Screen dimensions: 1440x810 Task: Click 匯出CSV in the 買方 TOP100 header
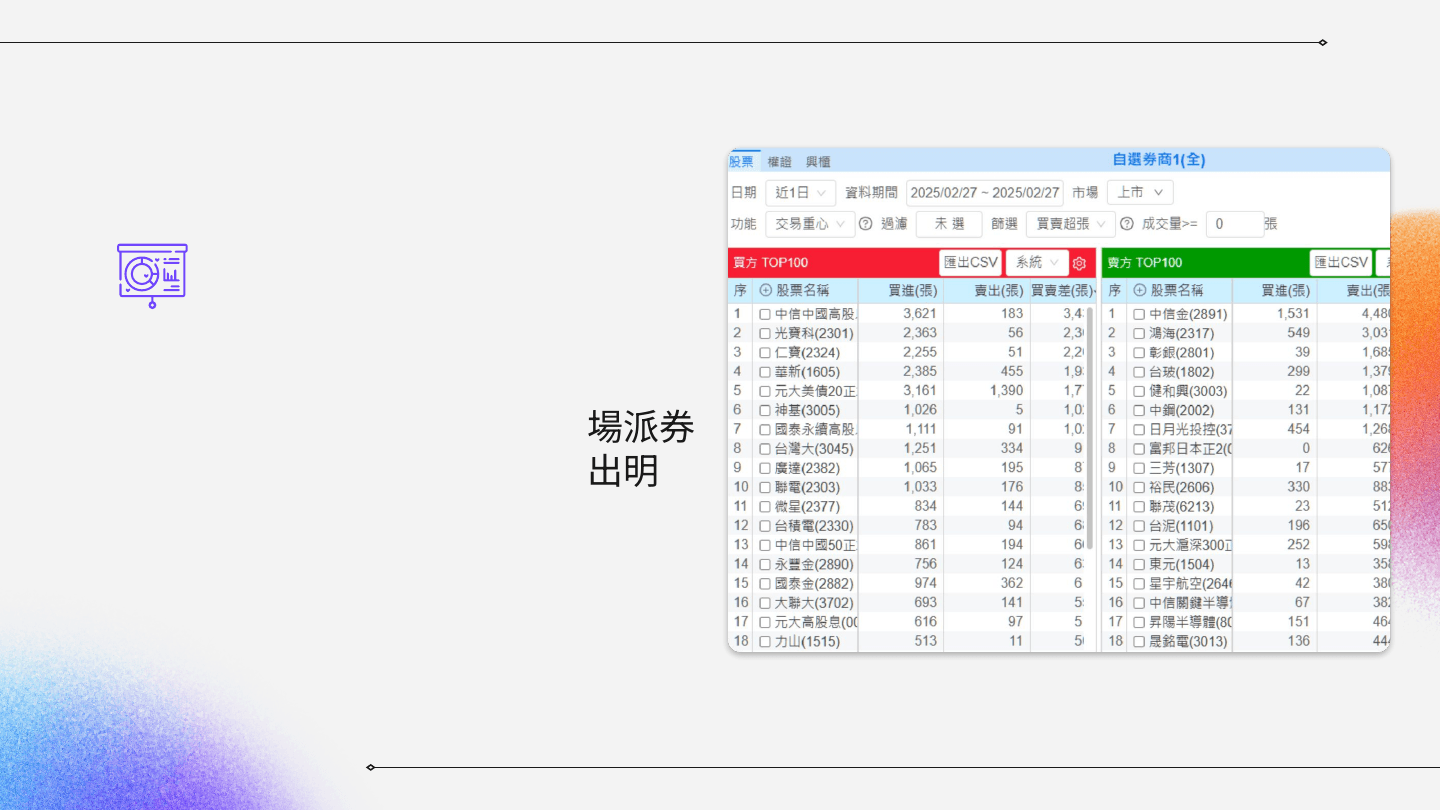970,263
